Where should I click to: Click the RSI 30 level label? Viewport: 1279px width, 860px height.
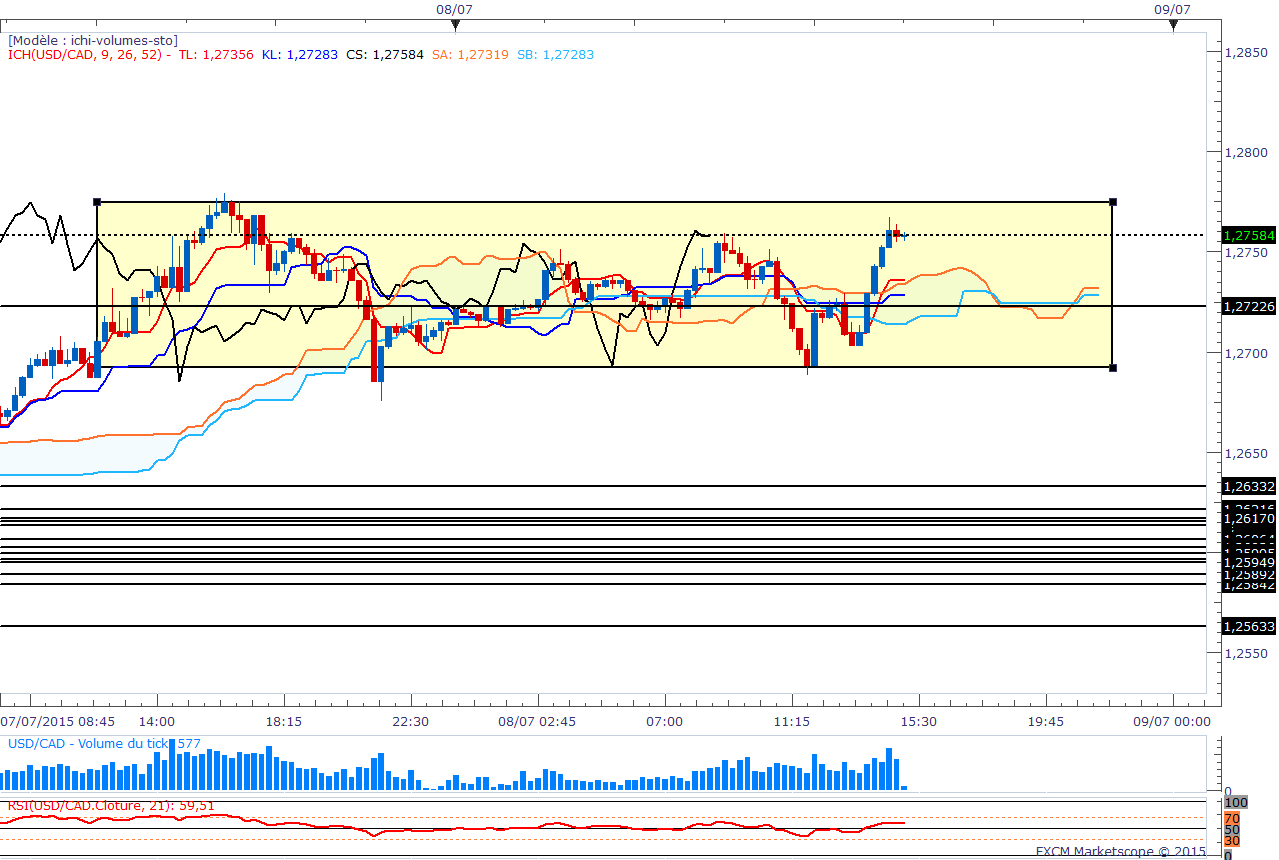point(1232,842)
